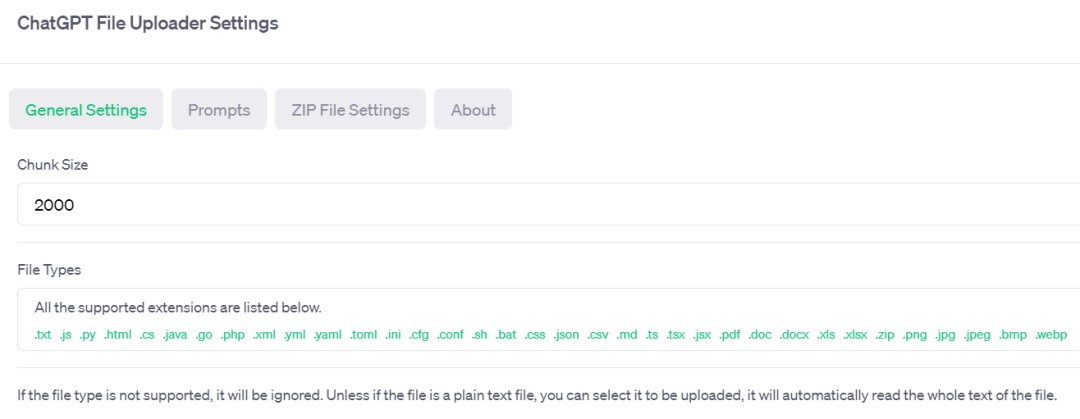Click the .webp file extension
Image resolution: width=1080 pixels, height=419 pixels.
click(x=1051, y=335)
